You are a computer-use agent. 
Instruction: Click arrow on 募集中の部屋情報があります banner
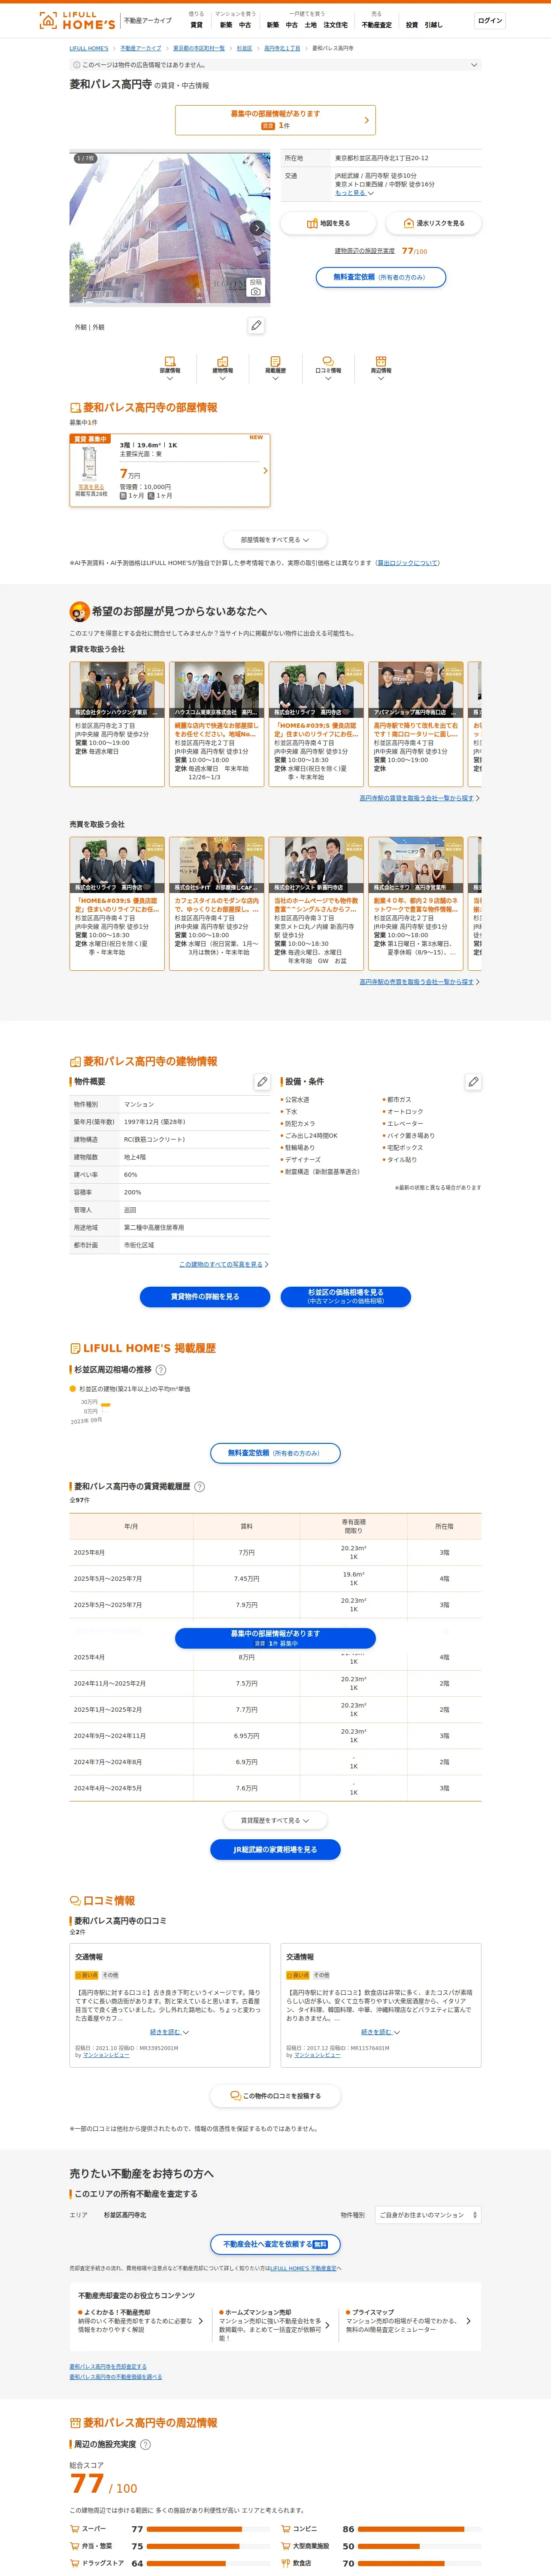pyautogui.click(x=366, y=120)
